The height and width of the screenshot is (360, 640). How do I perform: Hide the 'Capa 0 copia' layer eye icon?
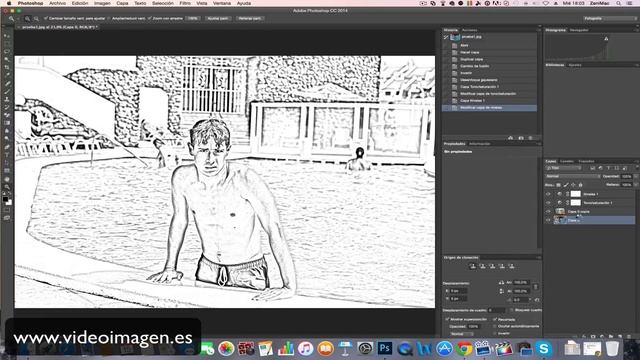tap(548, 211)
